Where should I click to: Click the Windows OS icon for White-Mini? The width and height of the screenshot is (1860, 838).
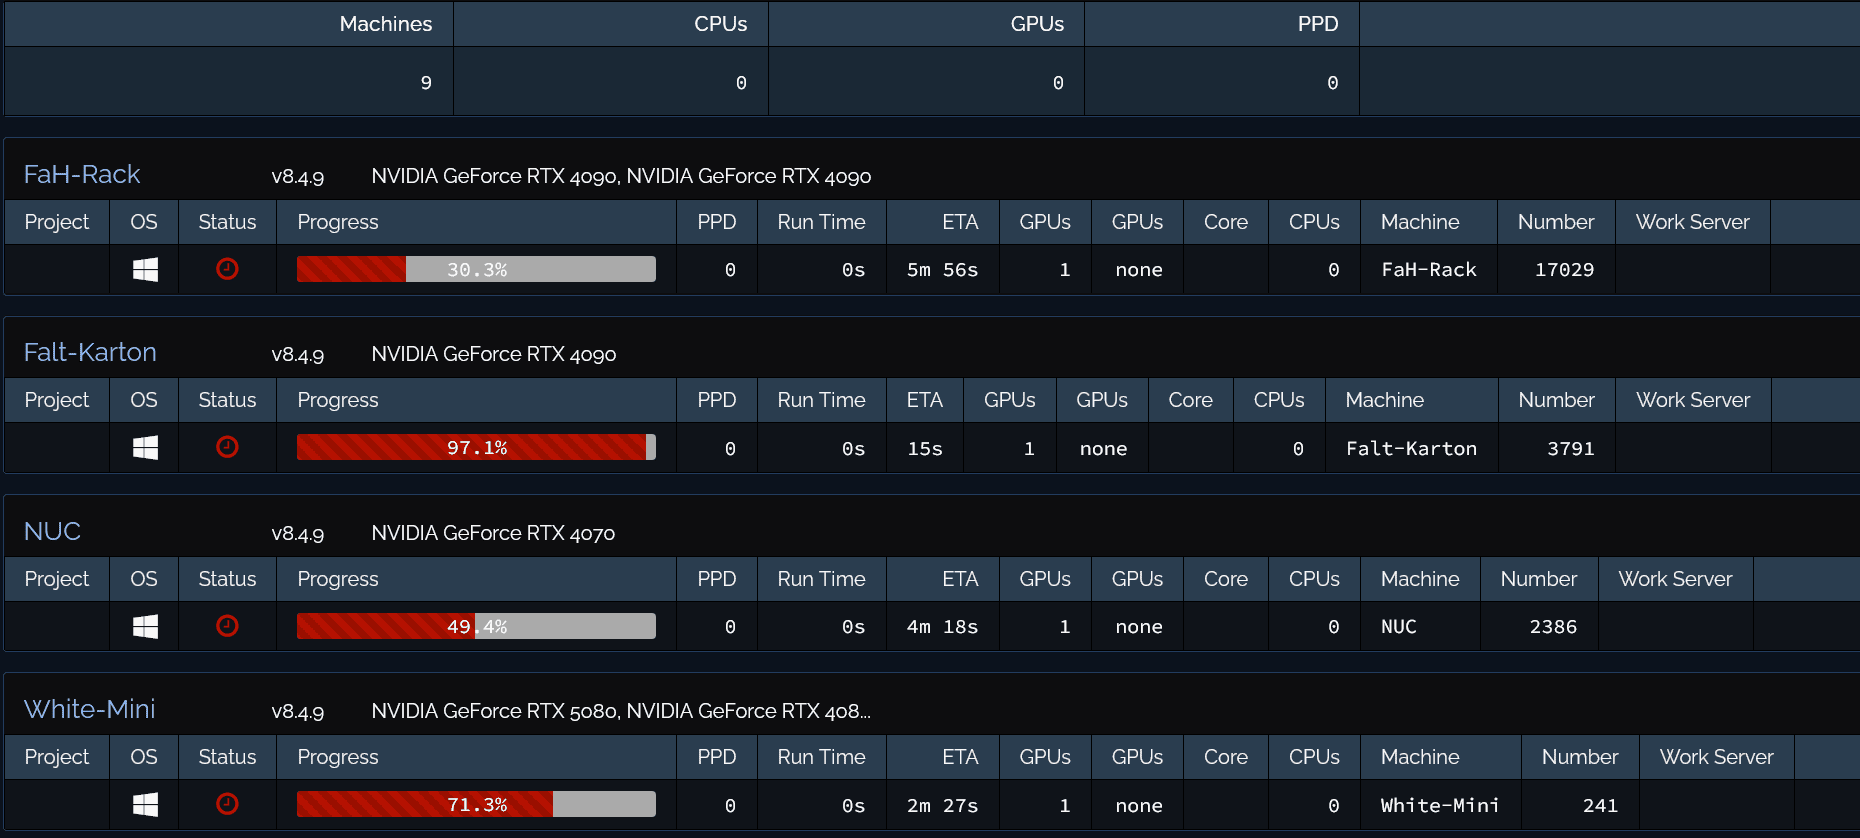pyautogui.click(x=145, y=805)
